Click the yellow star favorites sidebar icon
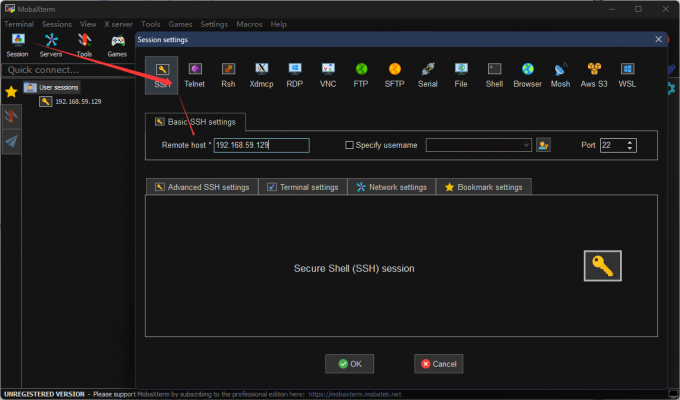Image resolution: width=680 pixels, height=400 pixels. tap(11, 92)
